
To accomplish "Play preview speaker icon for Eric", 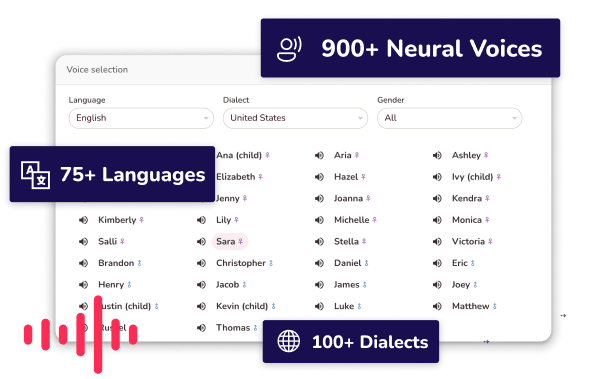I will pyautogui.click(x=437, y=263).
